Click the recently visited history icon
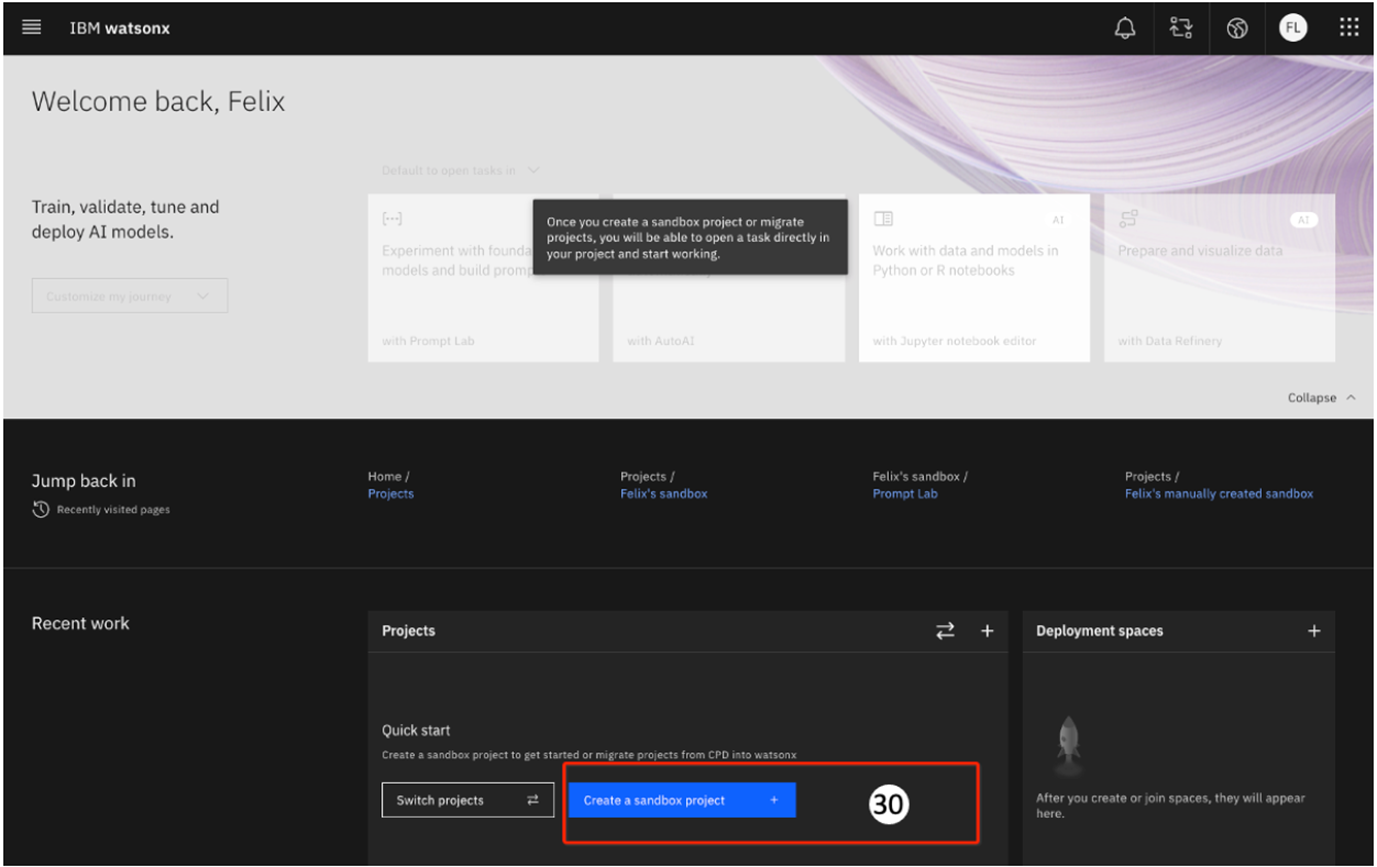This screenshot has width=1377, height=867. tap(41, 510)
